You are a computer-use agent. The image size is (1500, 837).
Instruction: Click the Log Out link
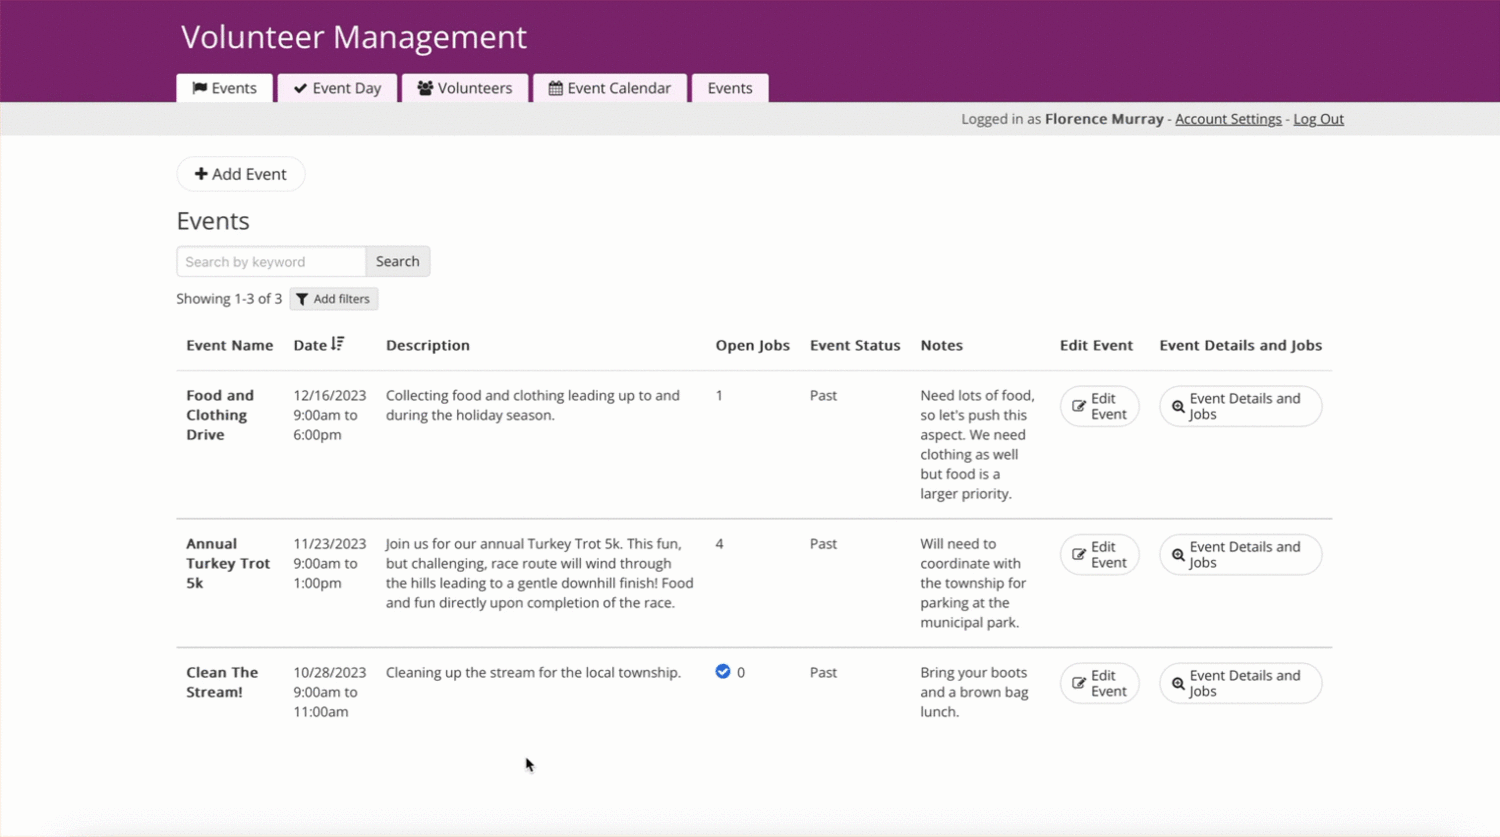tap(1318, 119)
